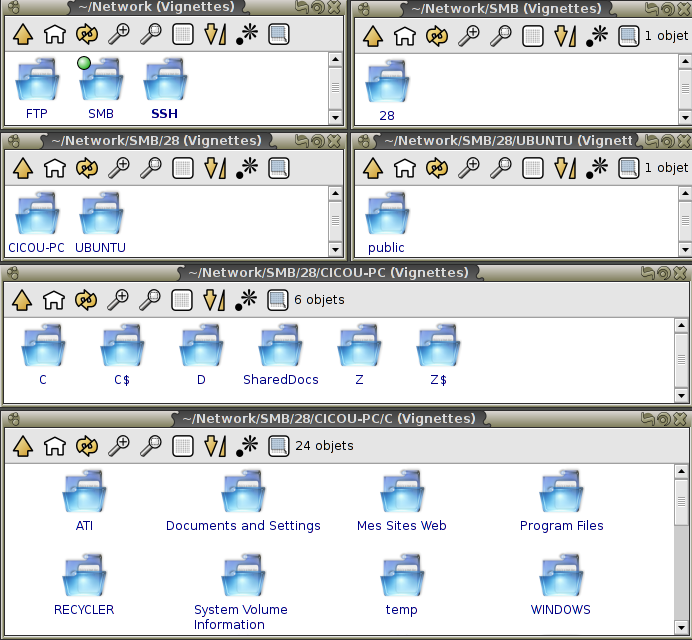Viewport: 692px width, 640px height.
Task: Toggle hidden files in SMB/28 window
Action: click(247, 168)
